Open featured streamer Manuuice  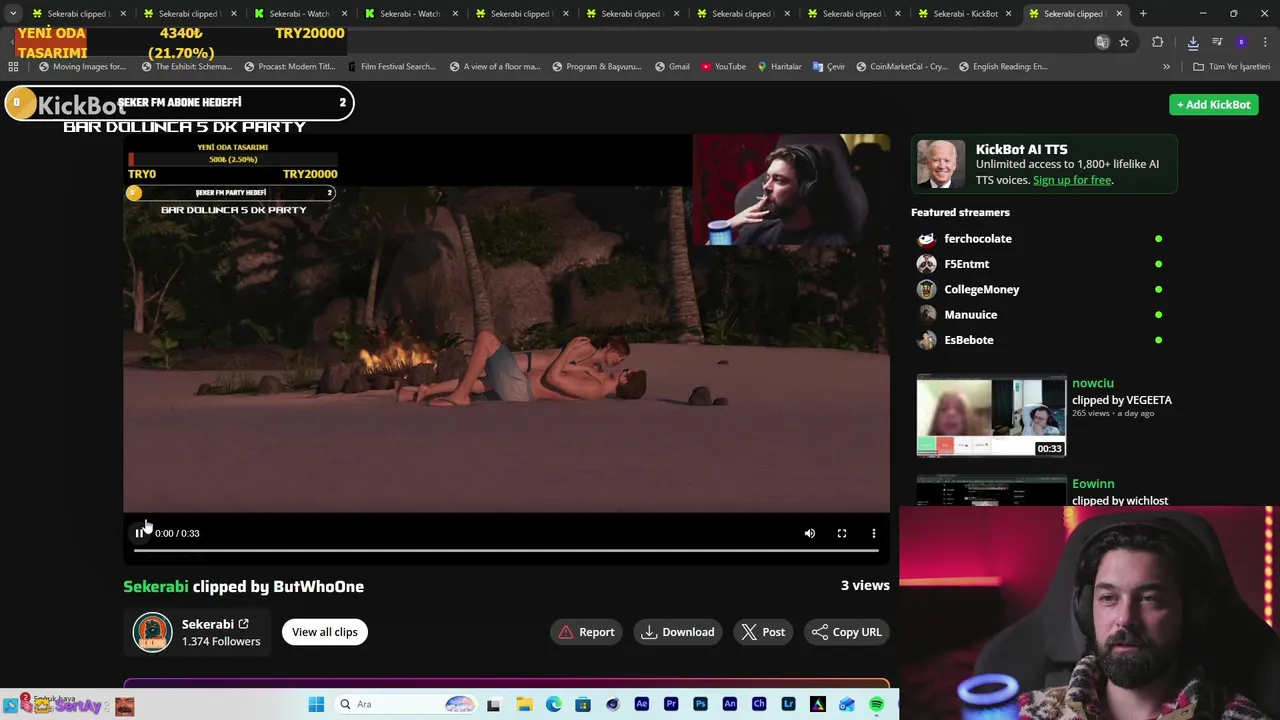[x=970, y=315]
